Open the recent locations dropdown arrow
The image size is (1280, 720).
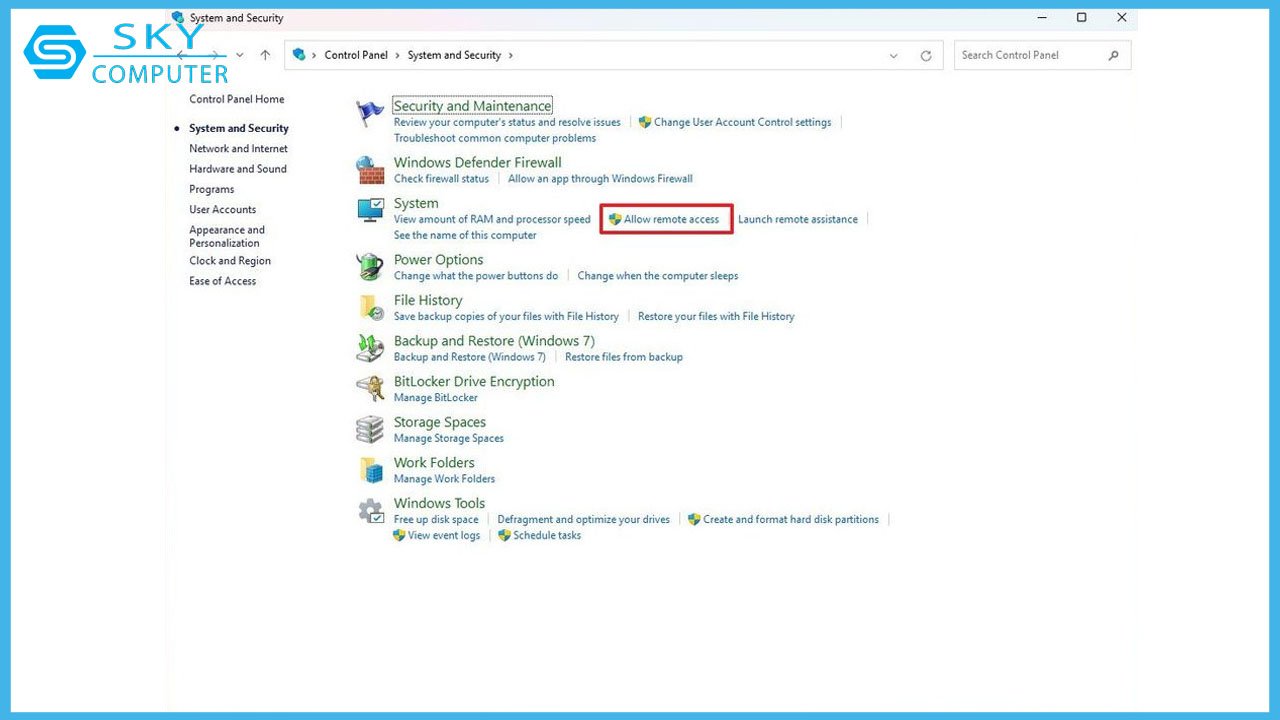coord(240,55)
